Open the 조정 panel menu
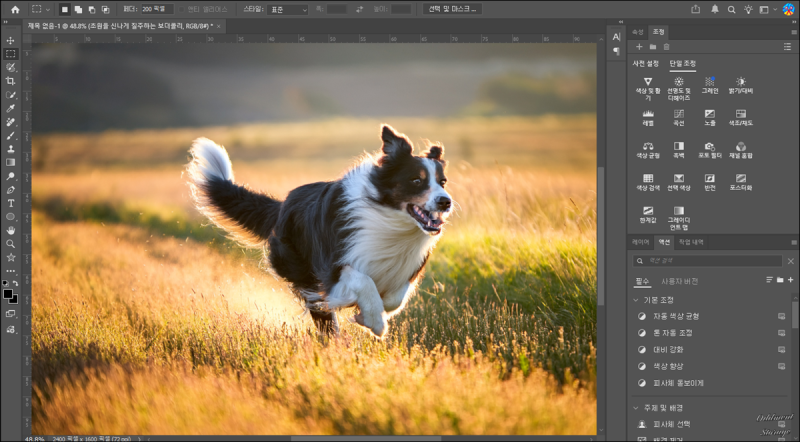This screenshot has width=800, height=442. tap(793, 32)
